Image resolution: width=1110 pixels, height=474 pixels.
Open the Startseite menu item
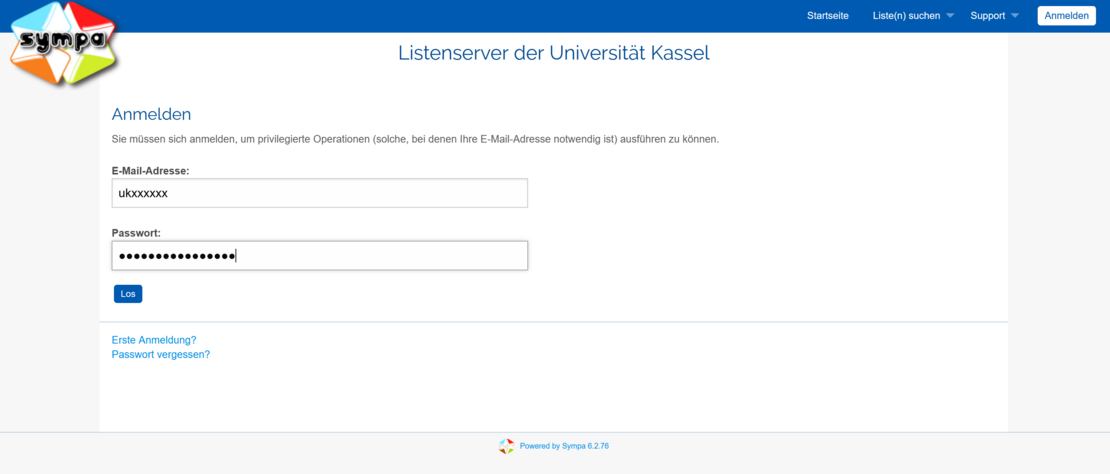828,16
